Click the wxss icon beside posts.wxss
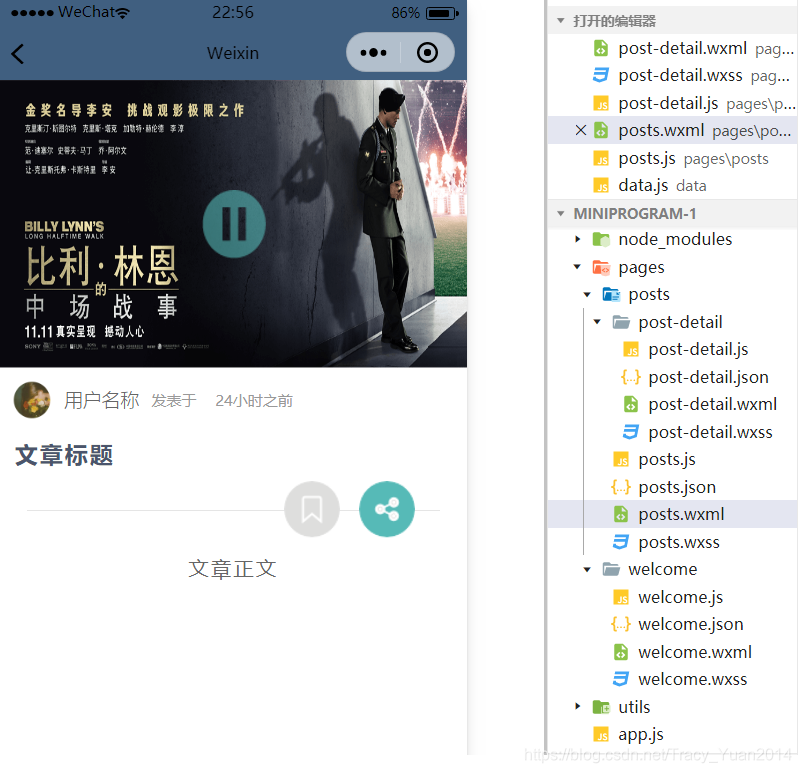801x773 pixels. pos(621,542)
